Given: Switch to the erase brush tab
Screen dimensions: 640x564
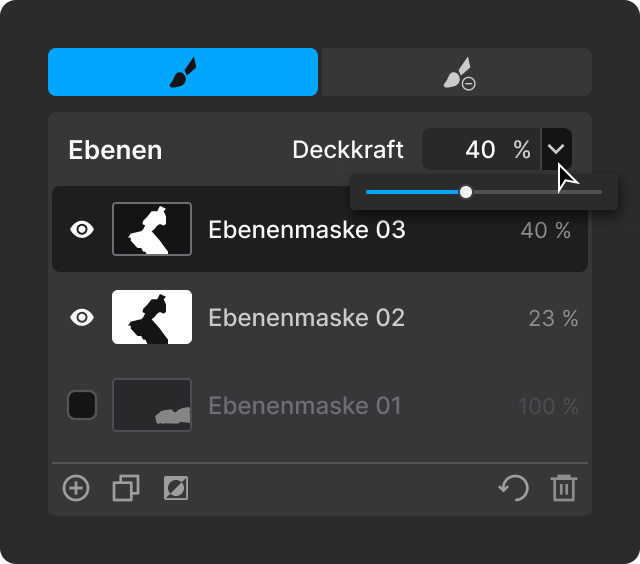Looking at the screenshot, I should point(457,72).
